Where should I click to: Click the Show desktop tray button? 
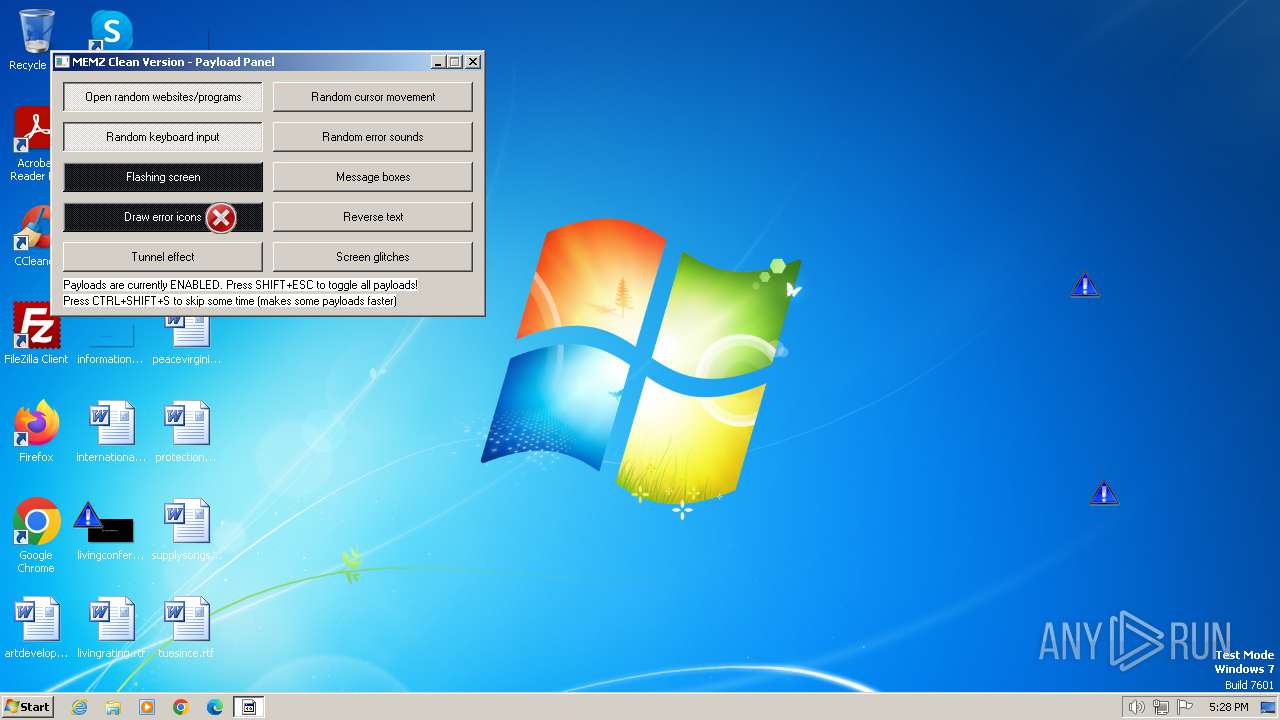(x=1268, y=707)
